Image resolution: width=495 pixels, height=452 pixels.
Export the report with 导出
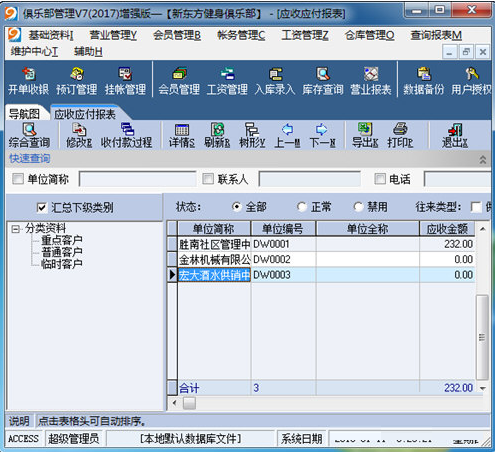point(365,135)
